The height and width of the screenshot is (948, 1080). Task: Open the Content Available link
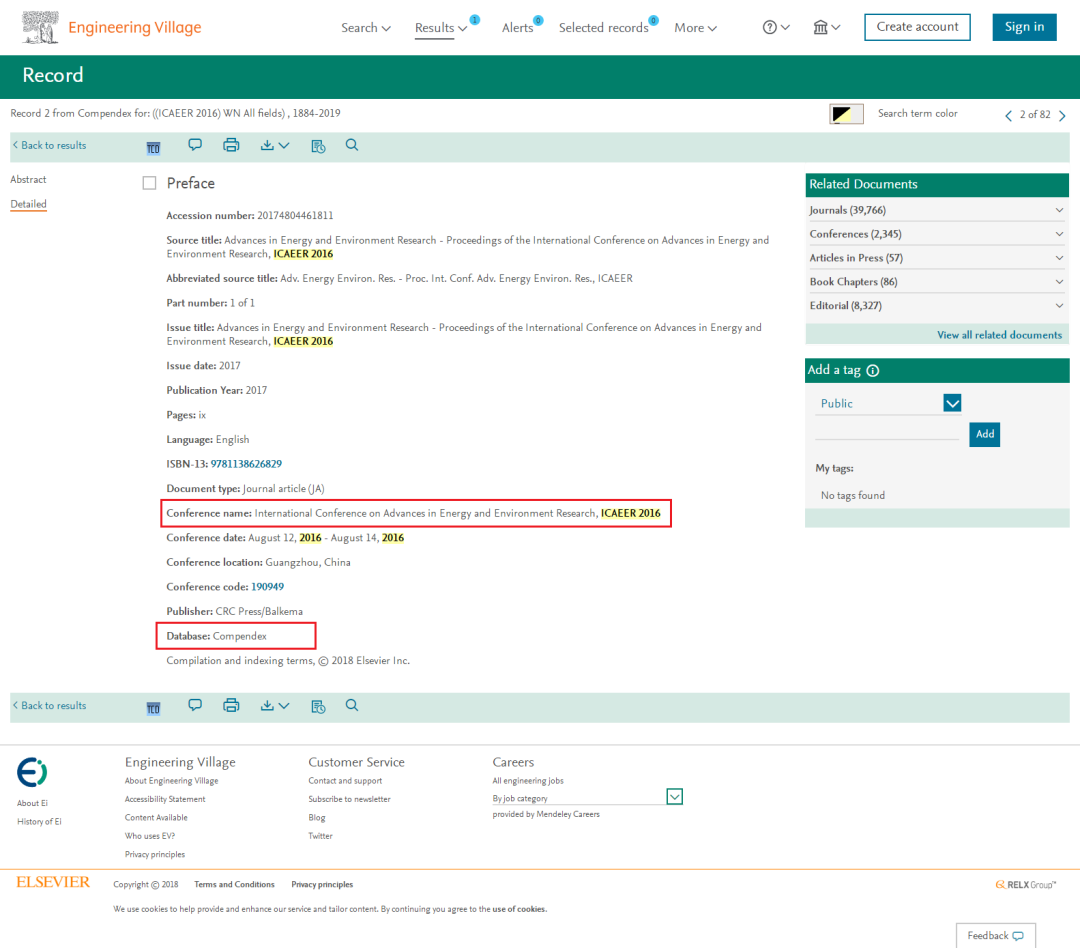[x=156, y=818]
